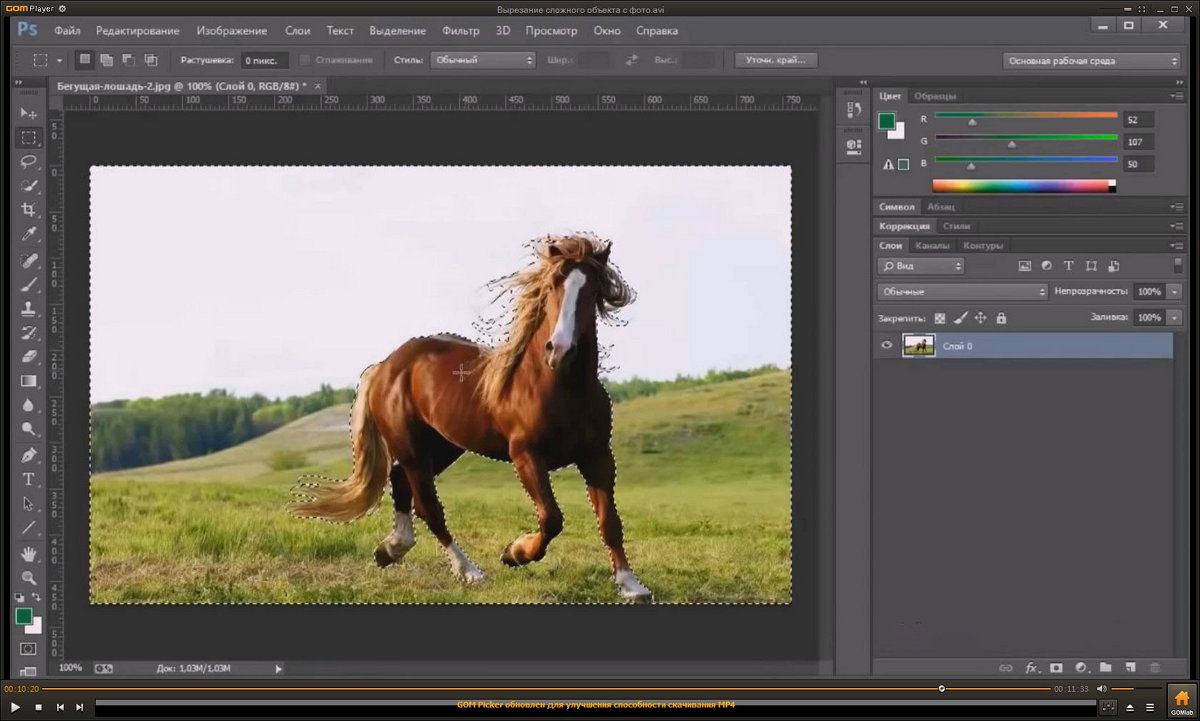1200x721 pixels.
Task: Open the Фильтр menu
Action: 460,31
